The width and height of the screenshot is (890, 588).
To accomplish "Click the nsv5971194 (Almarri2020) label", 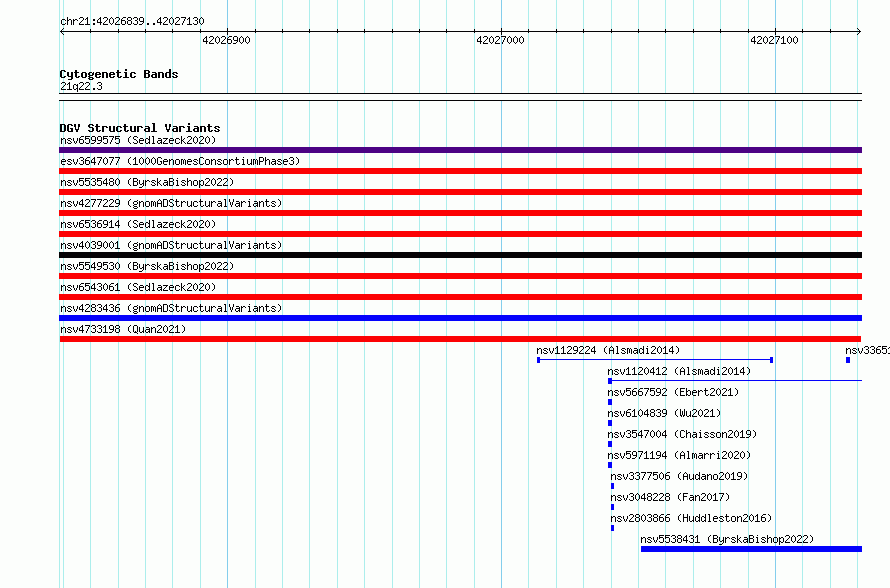I will [679, 455].
